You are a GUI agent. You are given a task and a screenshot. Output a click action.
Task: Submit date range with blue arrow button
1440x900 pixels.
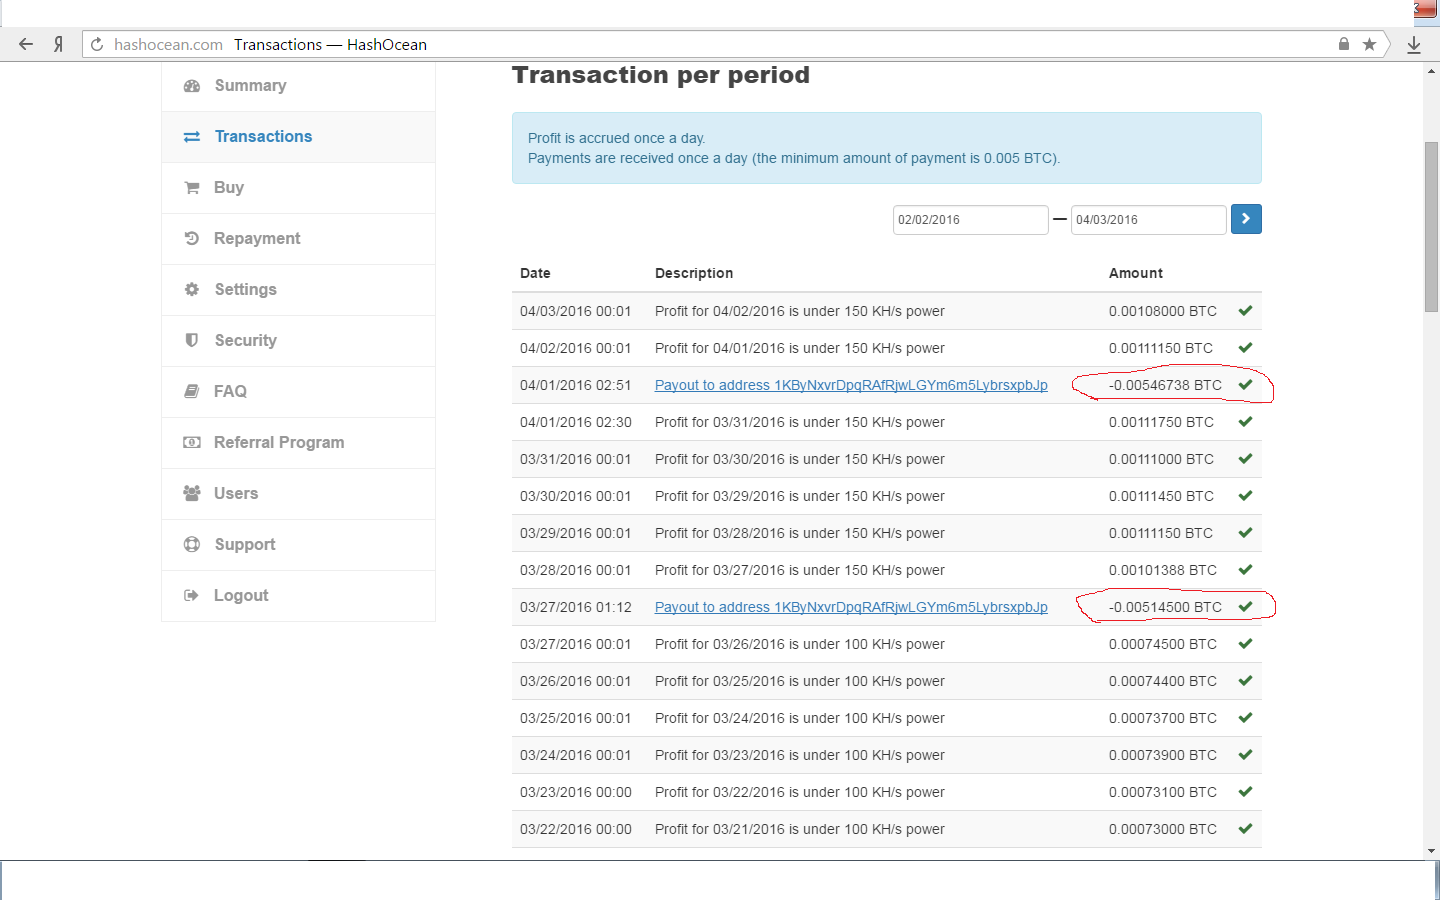(x=1246, y=219)
